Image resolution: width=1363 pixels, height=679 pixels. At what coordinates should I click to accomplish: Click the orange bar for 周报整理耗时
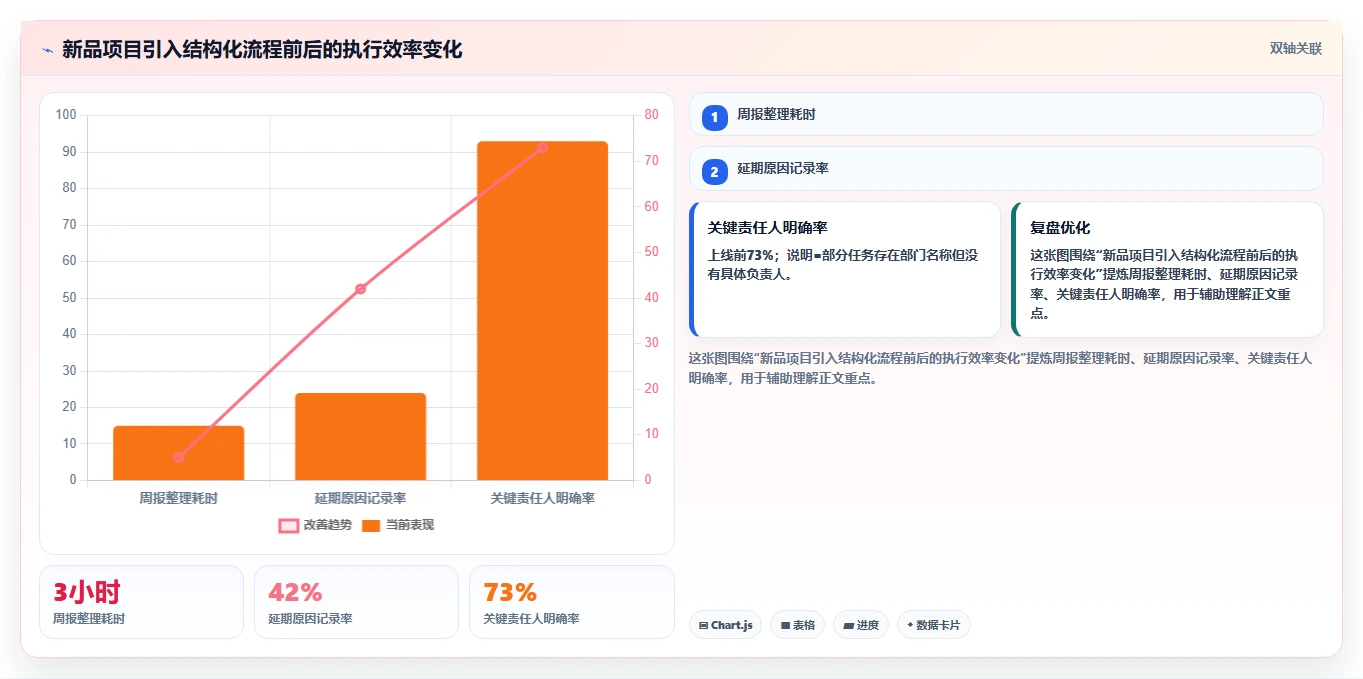(x=179, y=453)
